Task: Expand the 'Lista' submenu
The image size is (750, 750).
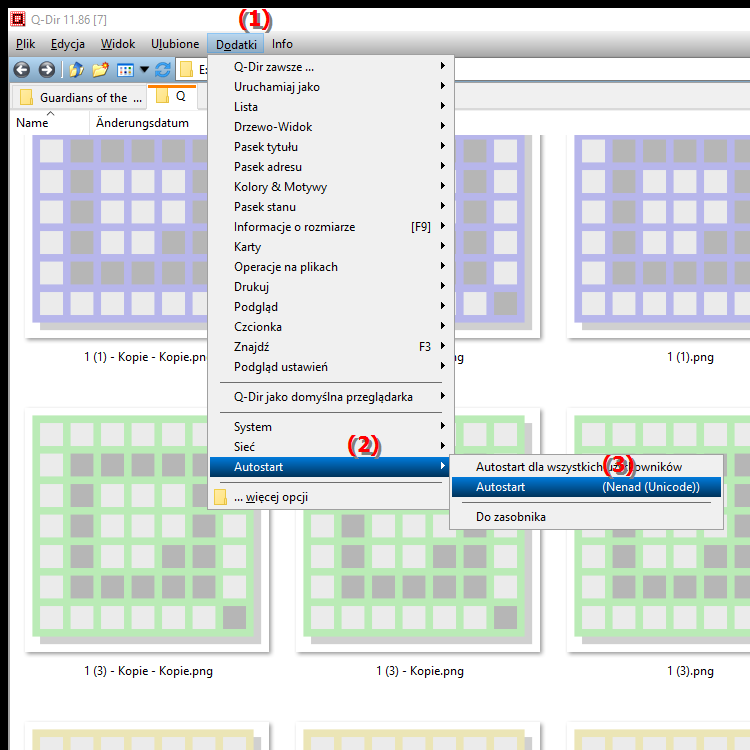Action: click(x=331, y=107)
